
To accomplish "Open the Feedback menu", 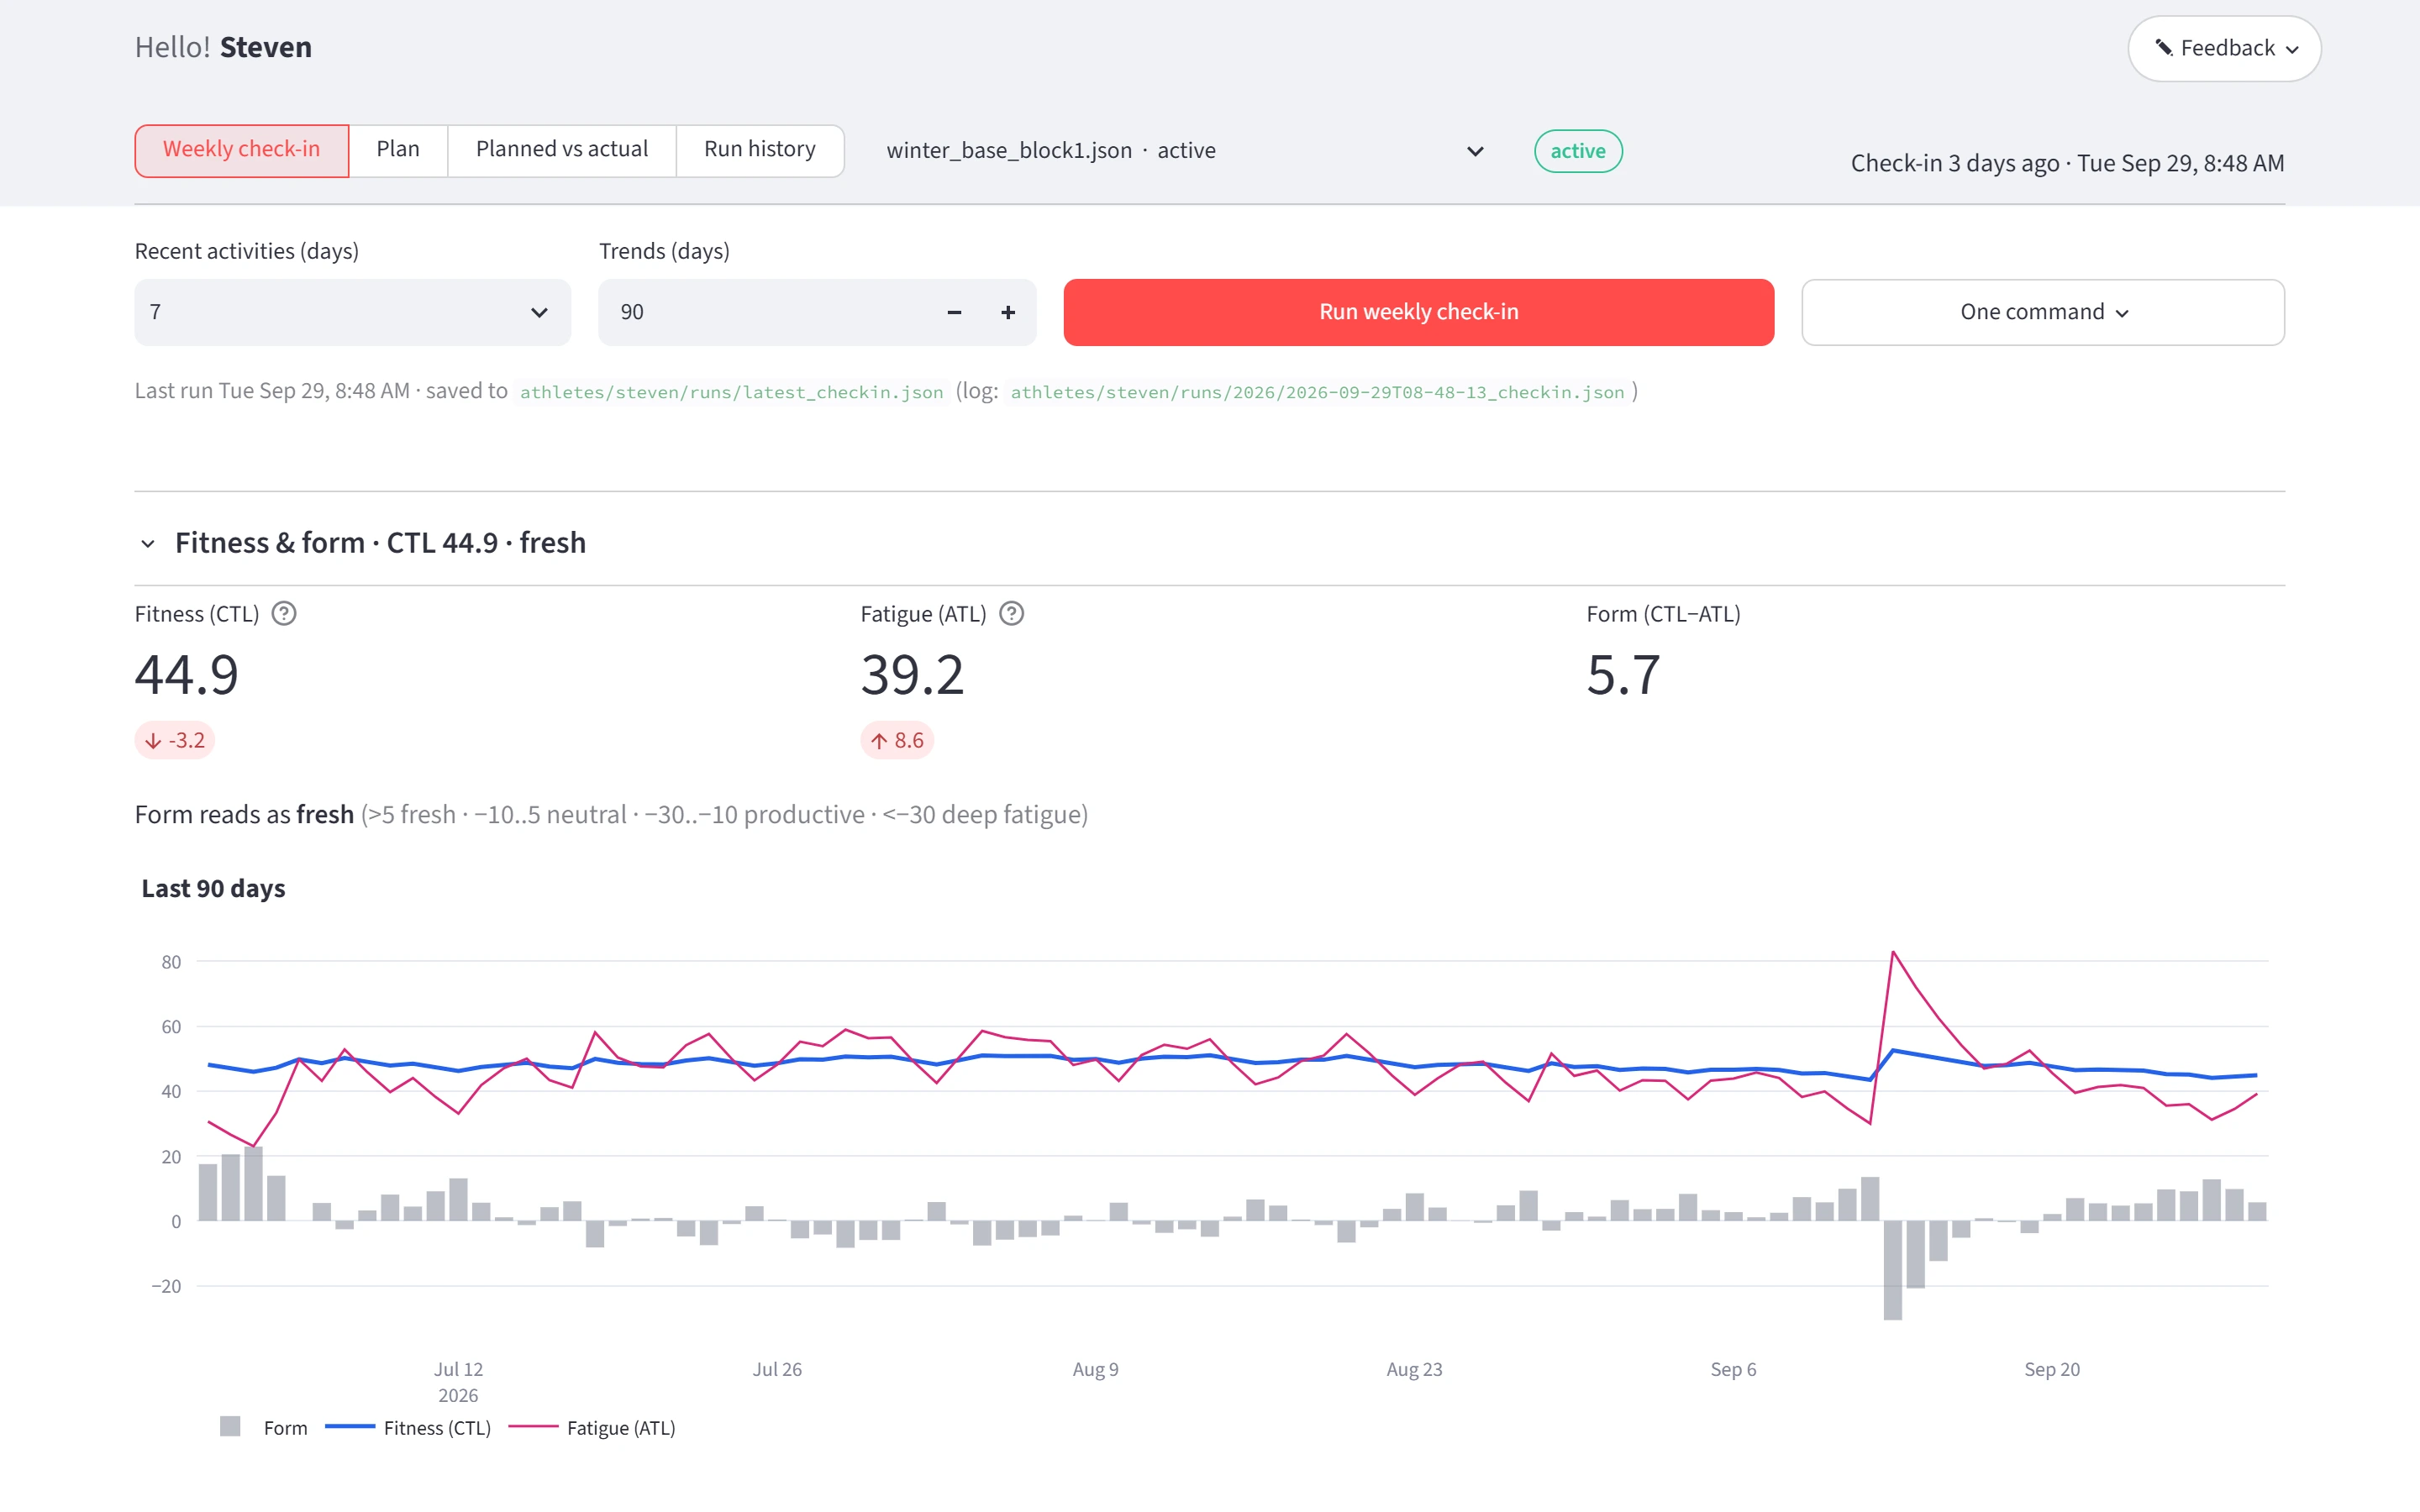I will point(2224,48).
